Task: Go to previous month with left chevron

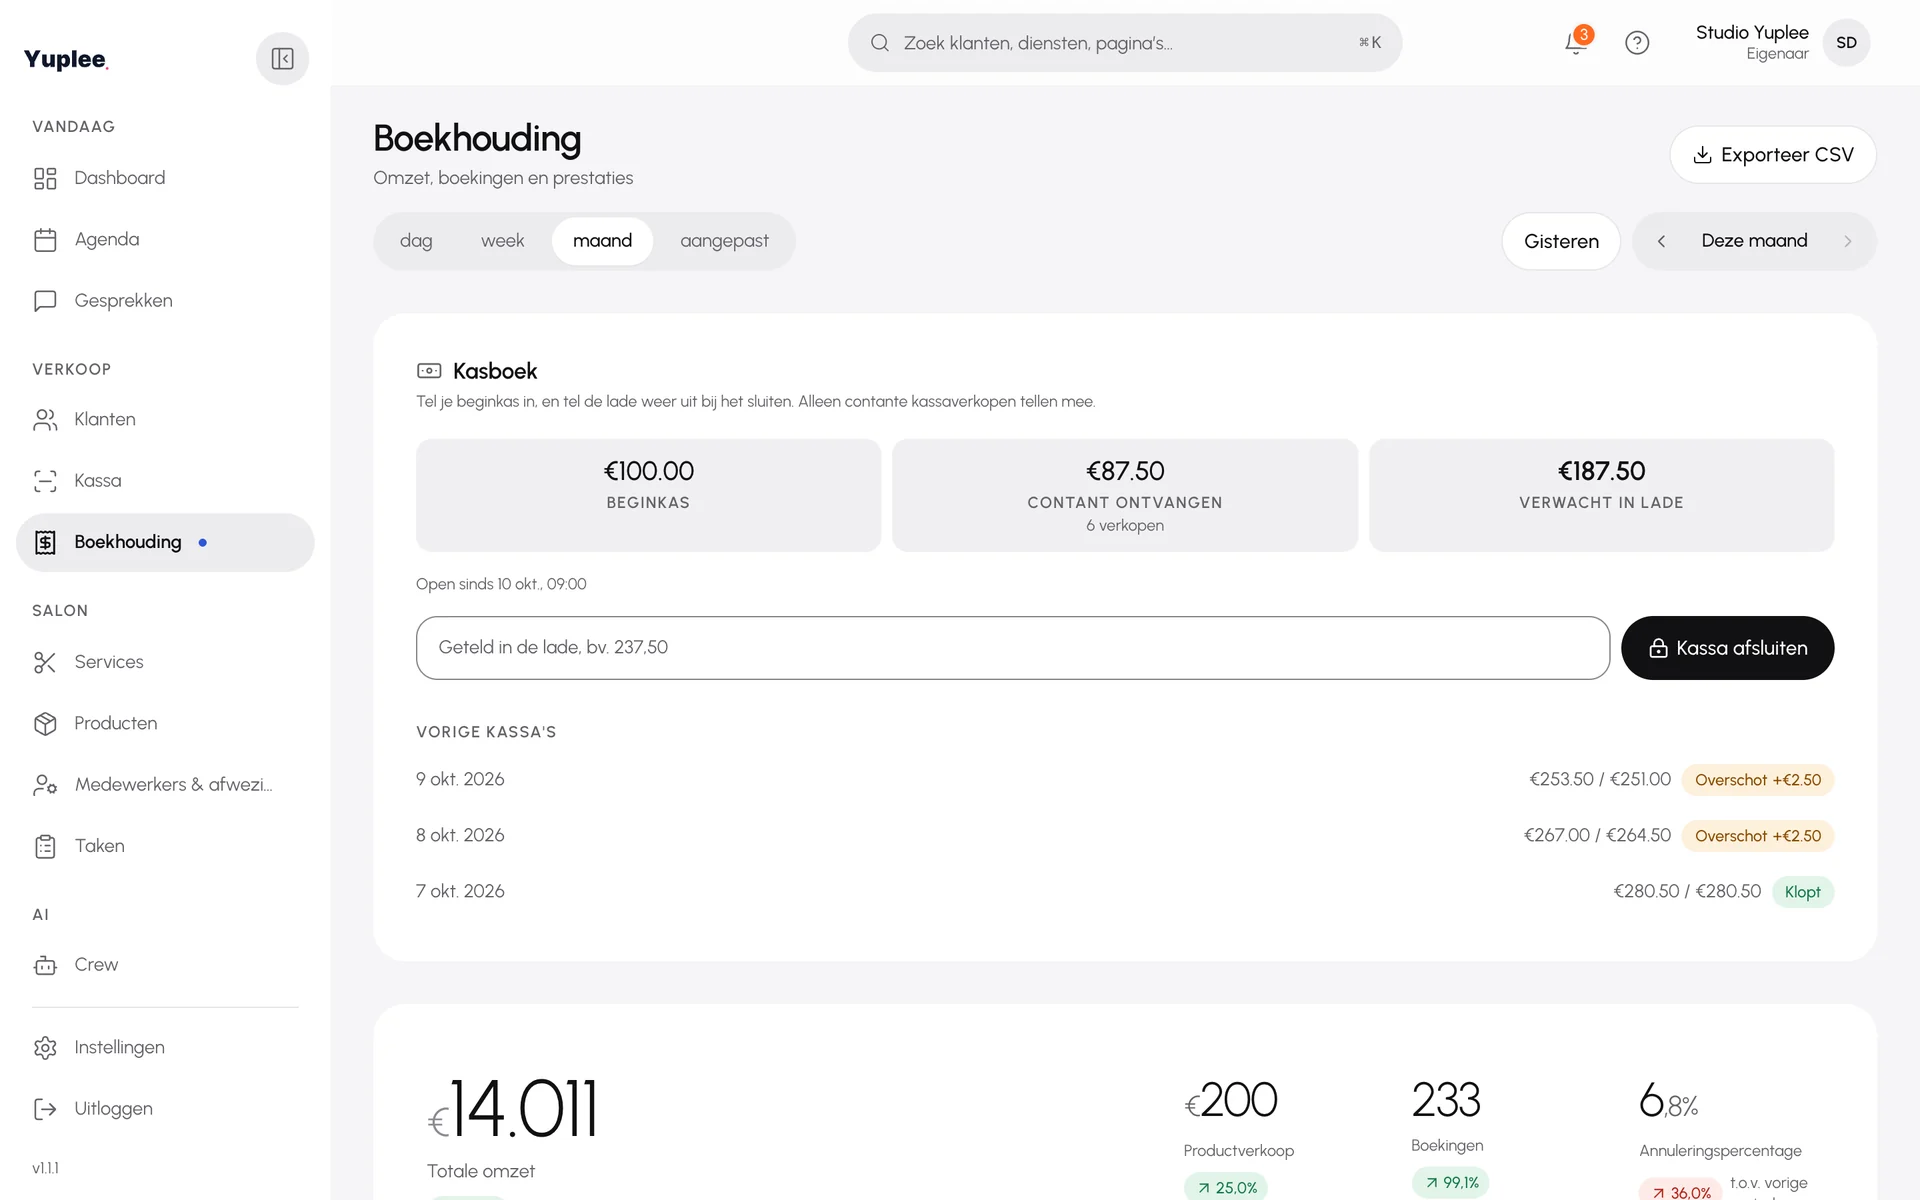Action: 1661,241
